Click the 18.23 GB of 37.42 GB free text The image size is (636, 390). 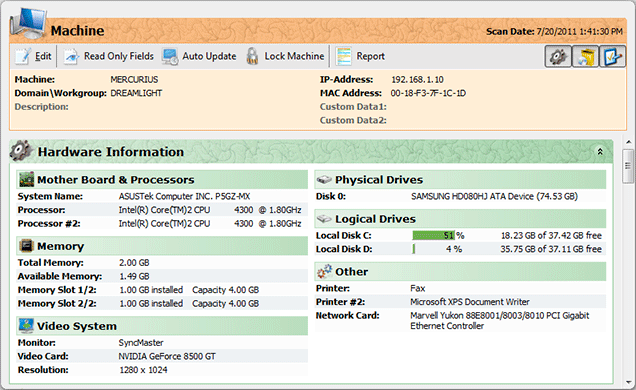(551, 236)
